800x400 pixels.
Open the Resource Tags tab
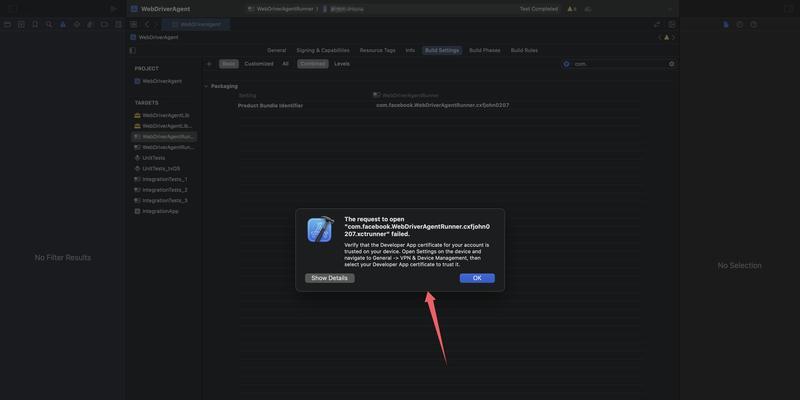click(378, 51)
